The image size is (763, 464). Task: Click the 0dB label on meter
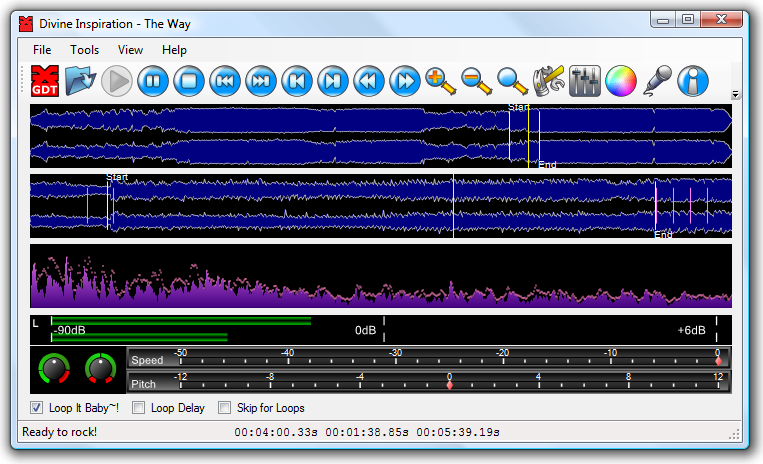[365, 330]
